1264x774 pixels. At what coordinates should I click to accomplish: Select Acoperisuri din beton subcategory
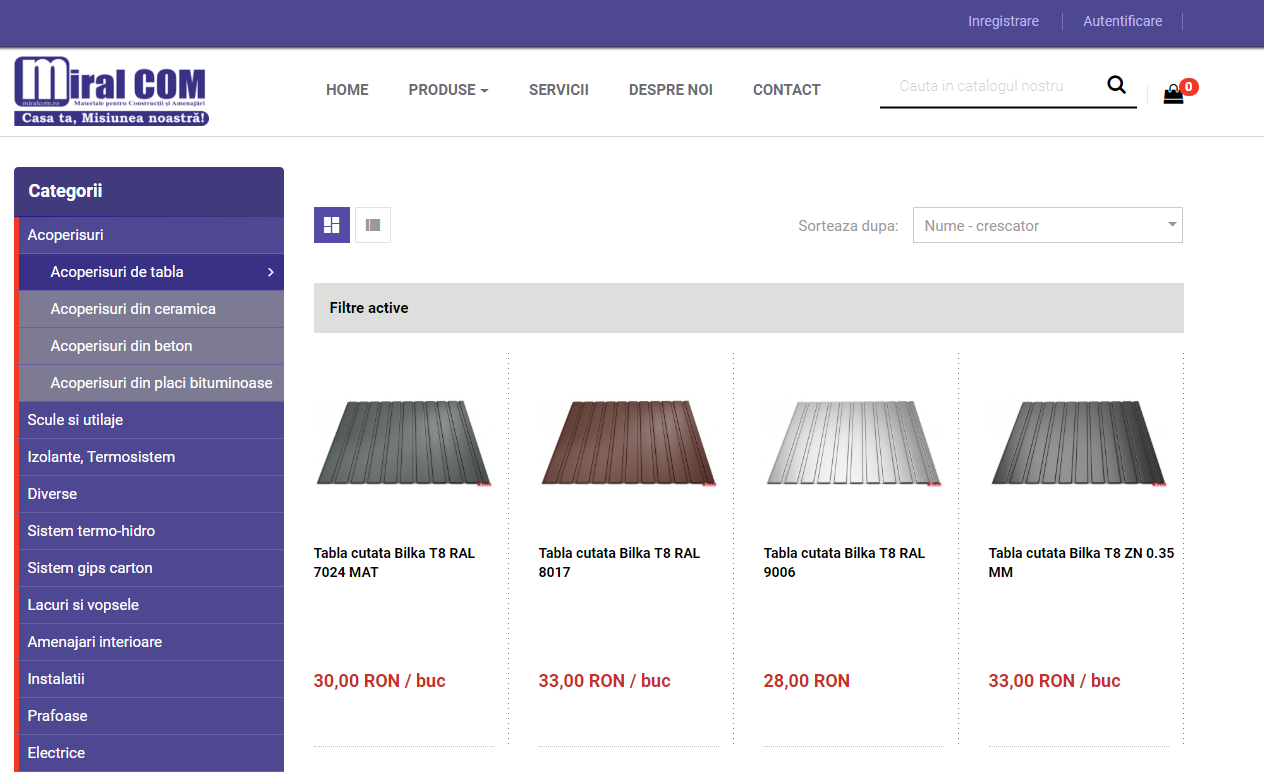click(x=151, y=346)
